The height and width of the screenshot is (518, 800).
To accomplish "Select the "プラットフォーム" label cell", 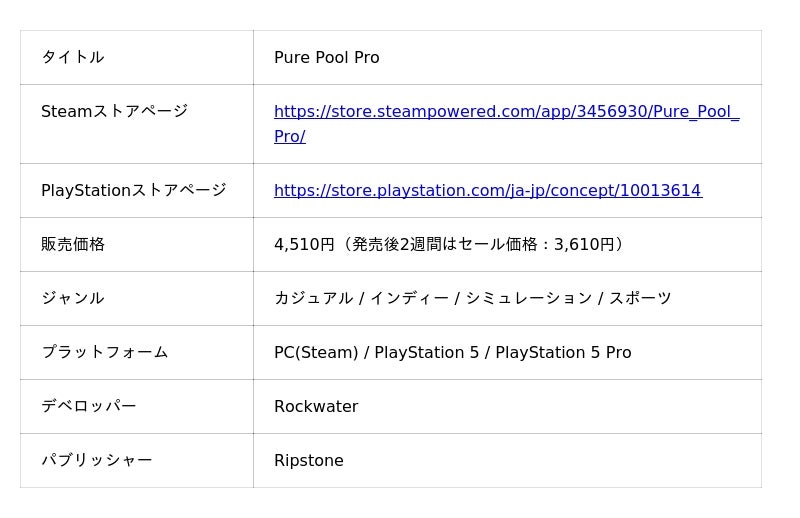I will point(104,352).
